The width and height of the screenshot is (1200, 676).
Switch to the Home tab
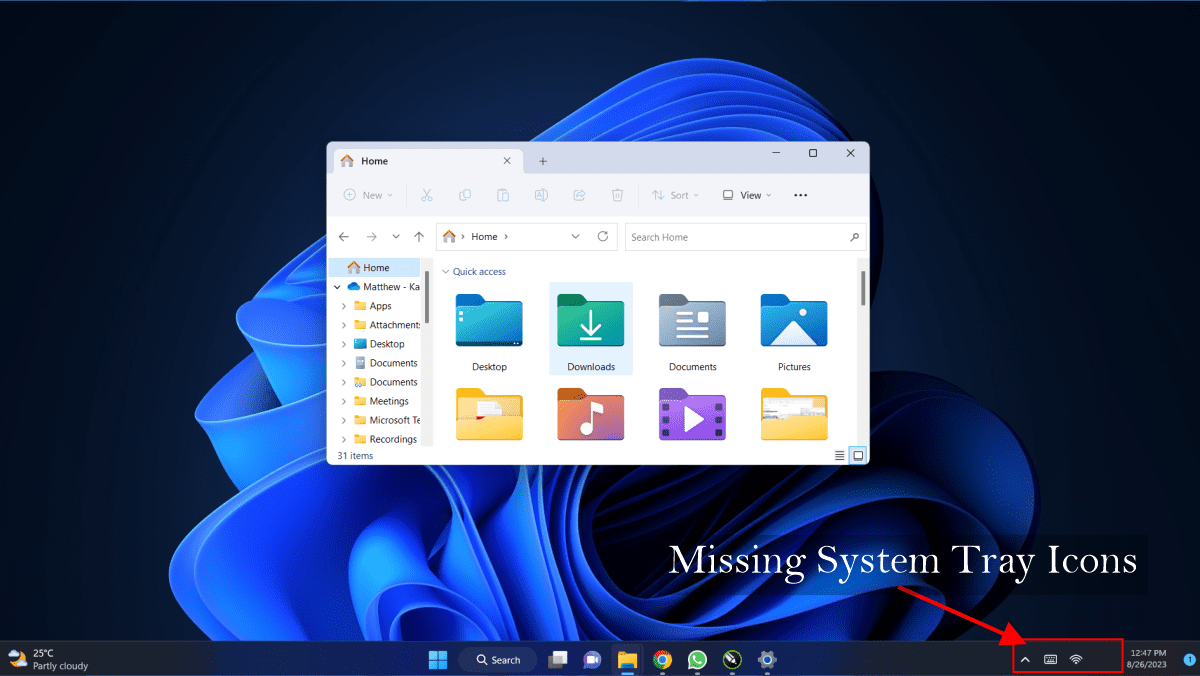click(x=374, y=161)
